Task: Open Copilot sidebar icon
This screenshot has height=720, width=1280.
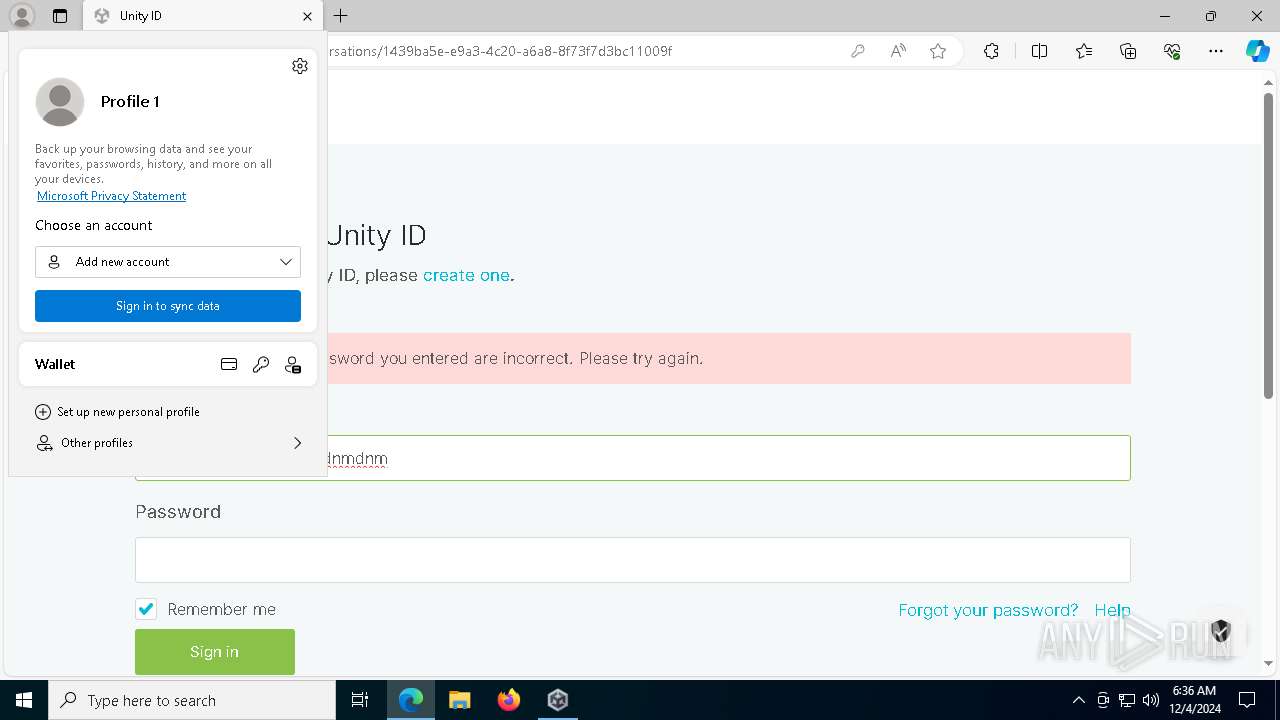Action: [1257, 51]
